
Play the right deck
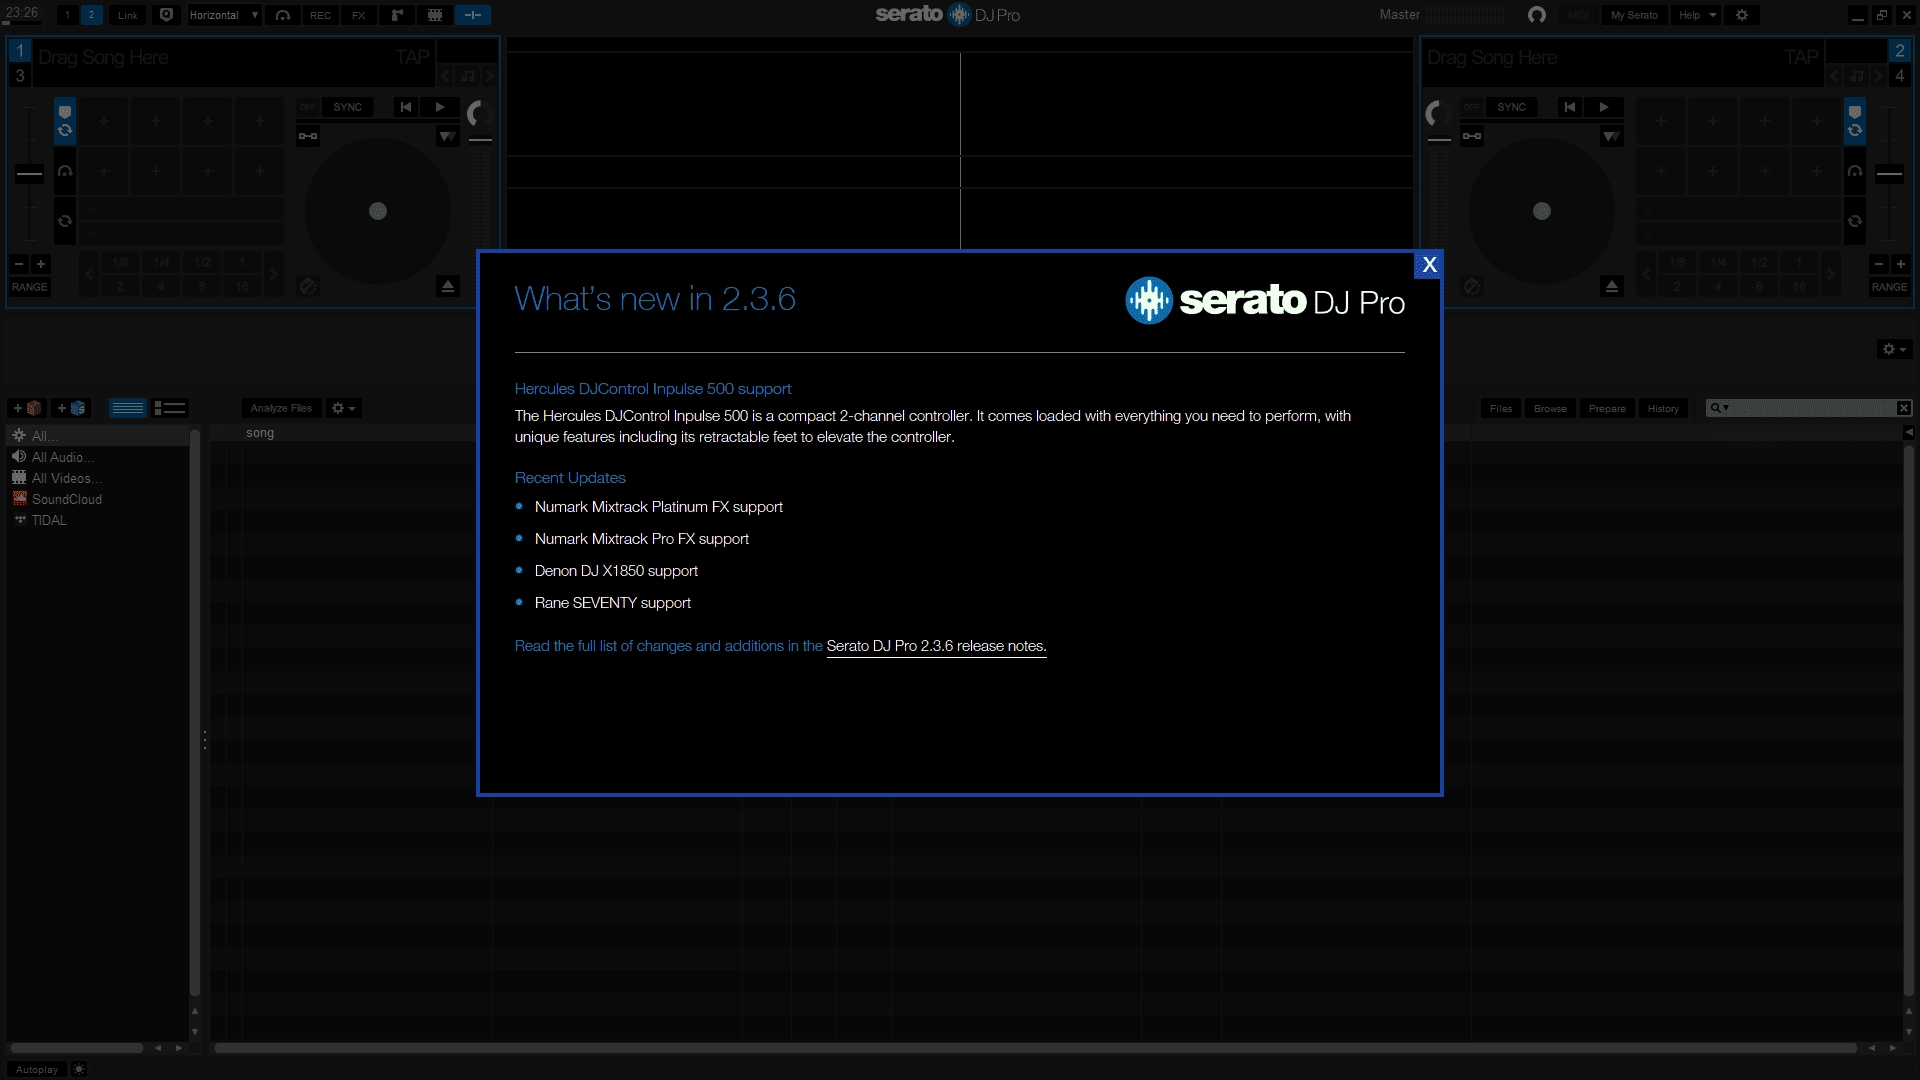pos(1604,107)
